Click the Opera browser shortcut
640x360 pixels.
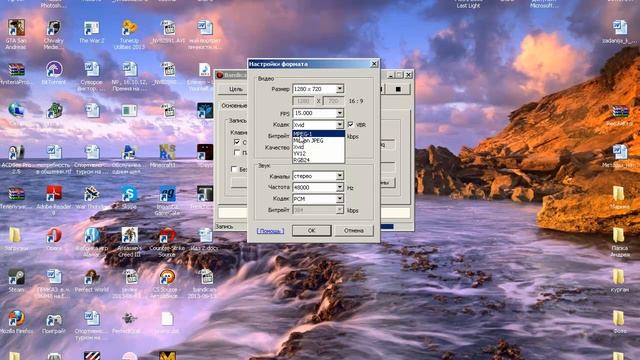pyautogui.click(x=53, y=239)
